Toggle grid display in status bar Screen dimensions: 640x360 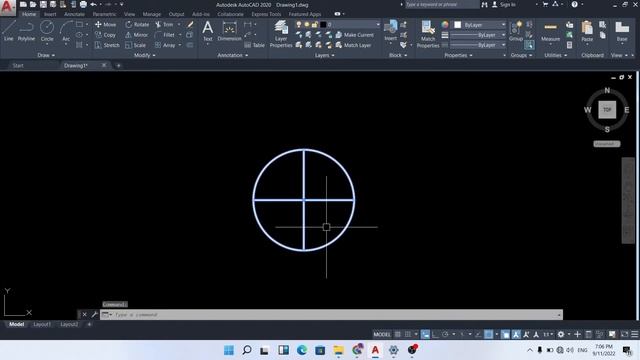click(x=398, y=334)
